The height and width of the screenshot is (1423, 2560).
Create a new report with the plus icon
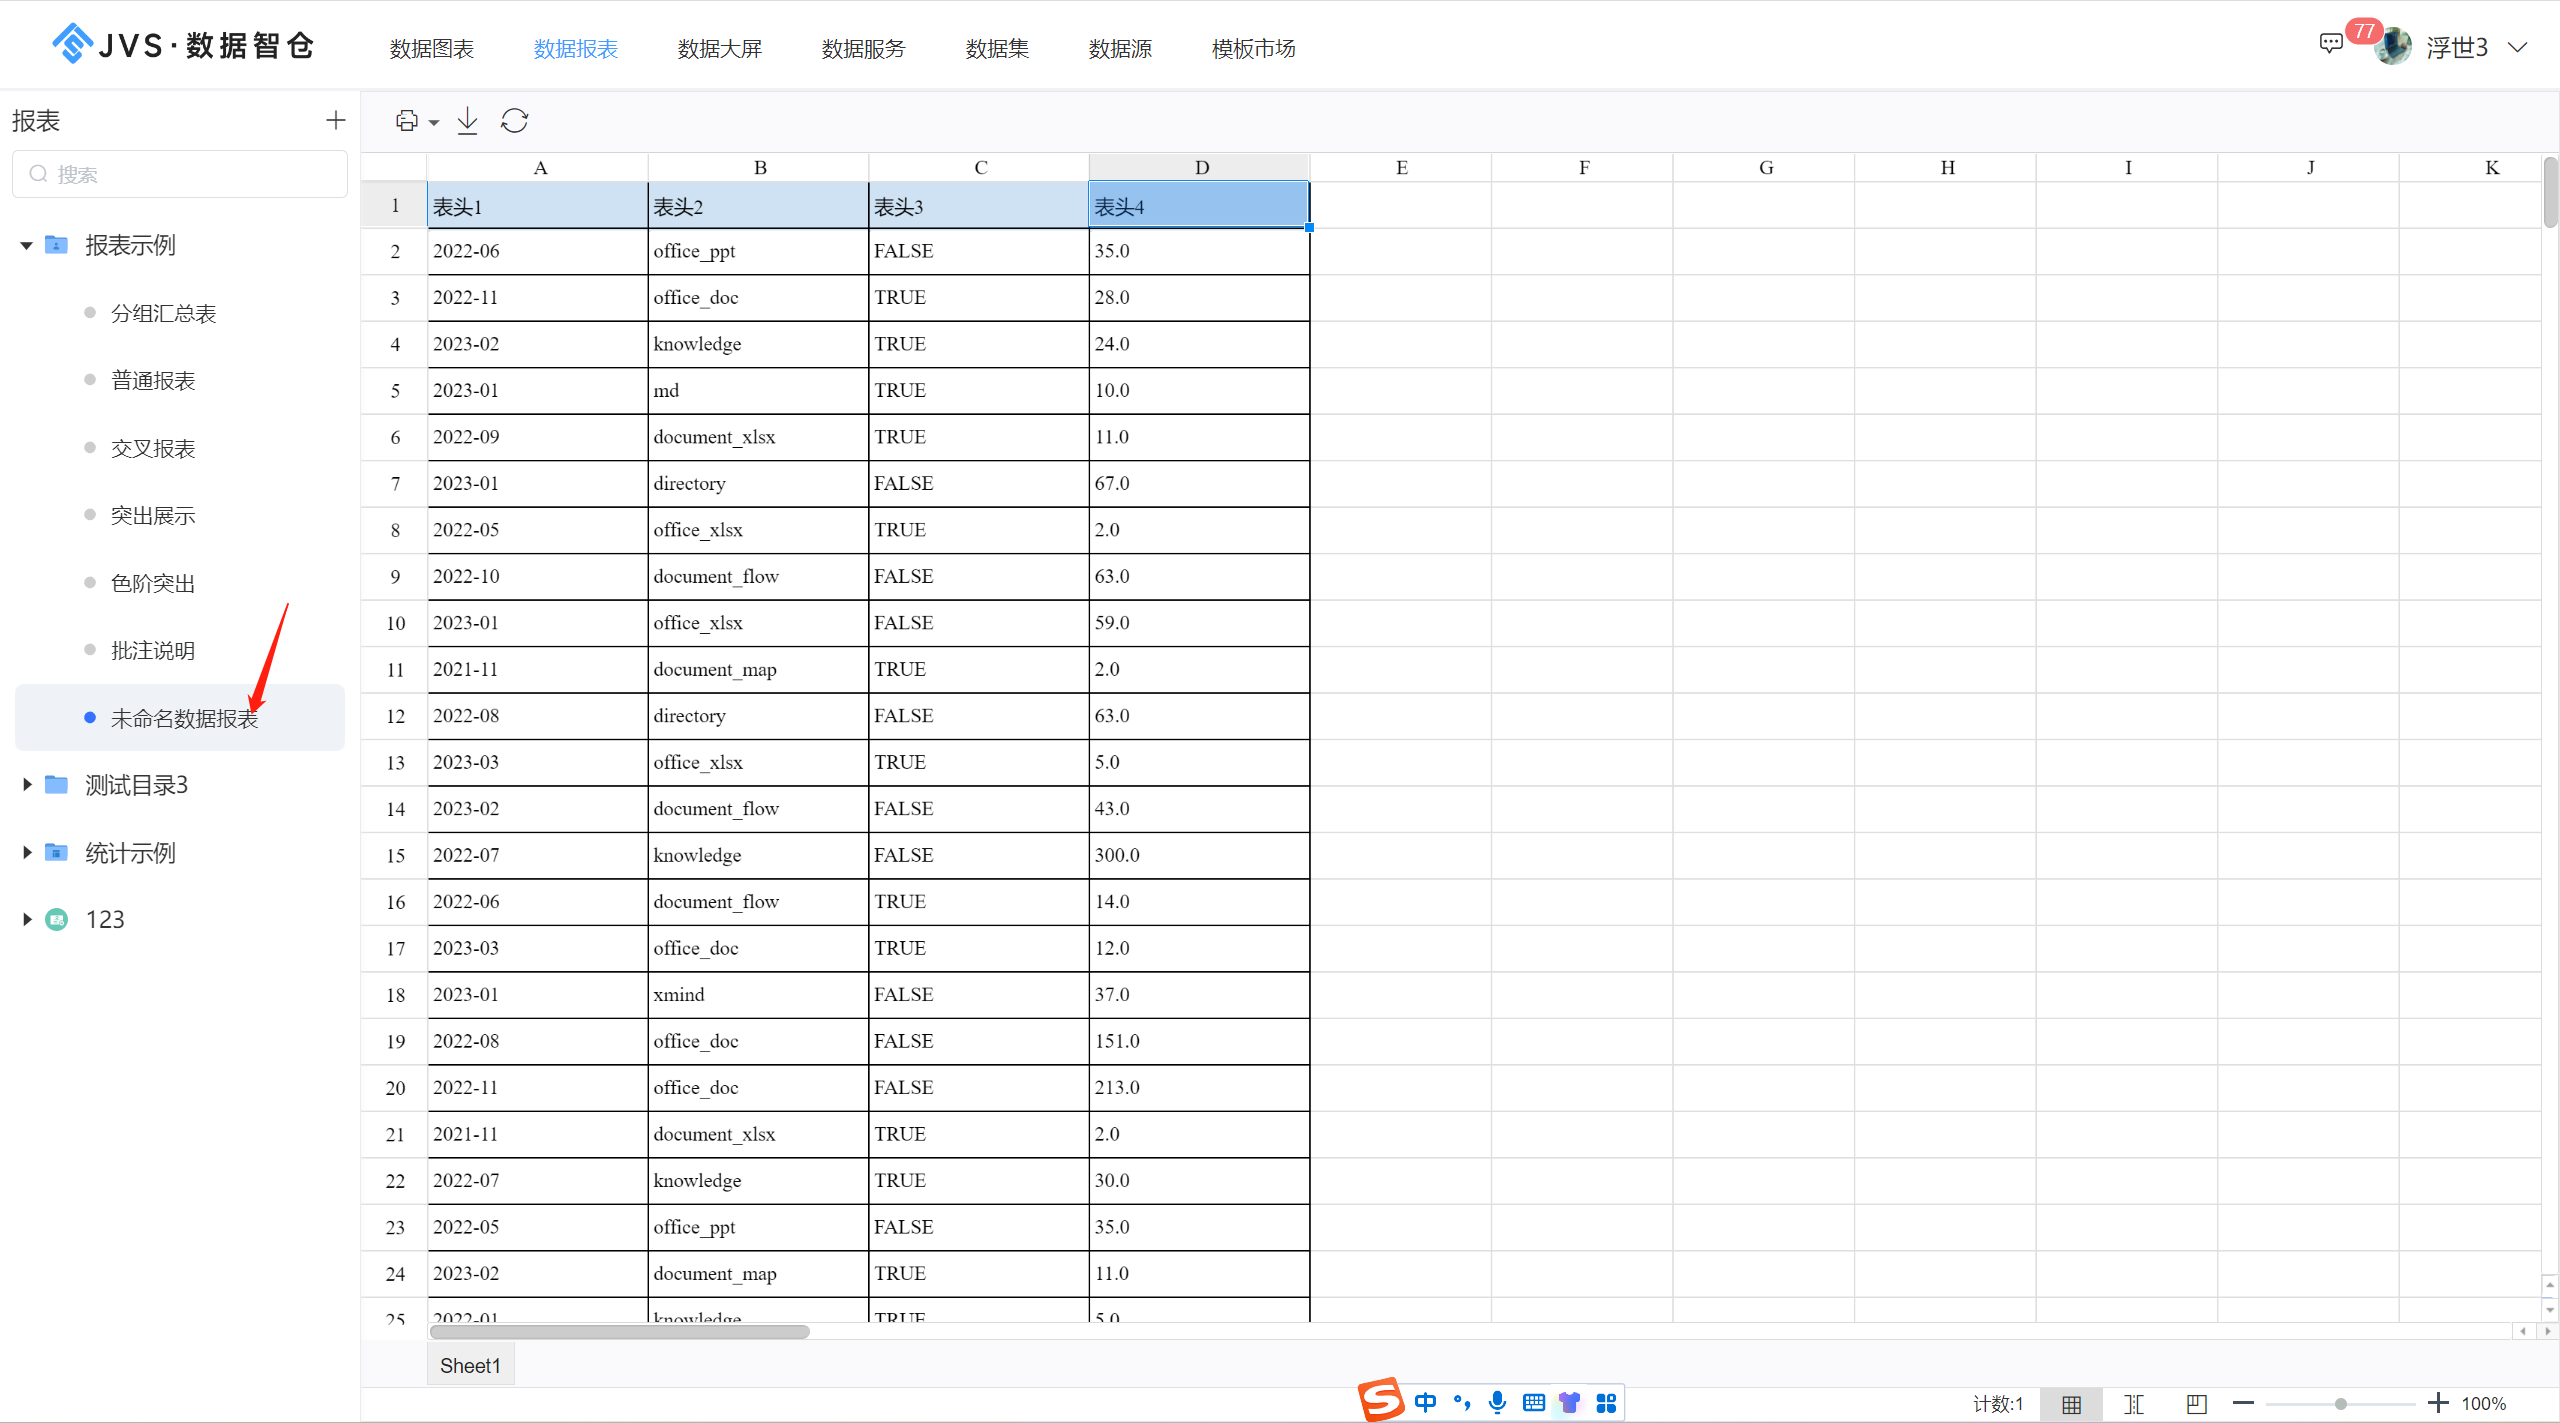(x=334, y=119)
